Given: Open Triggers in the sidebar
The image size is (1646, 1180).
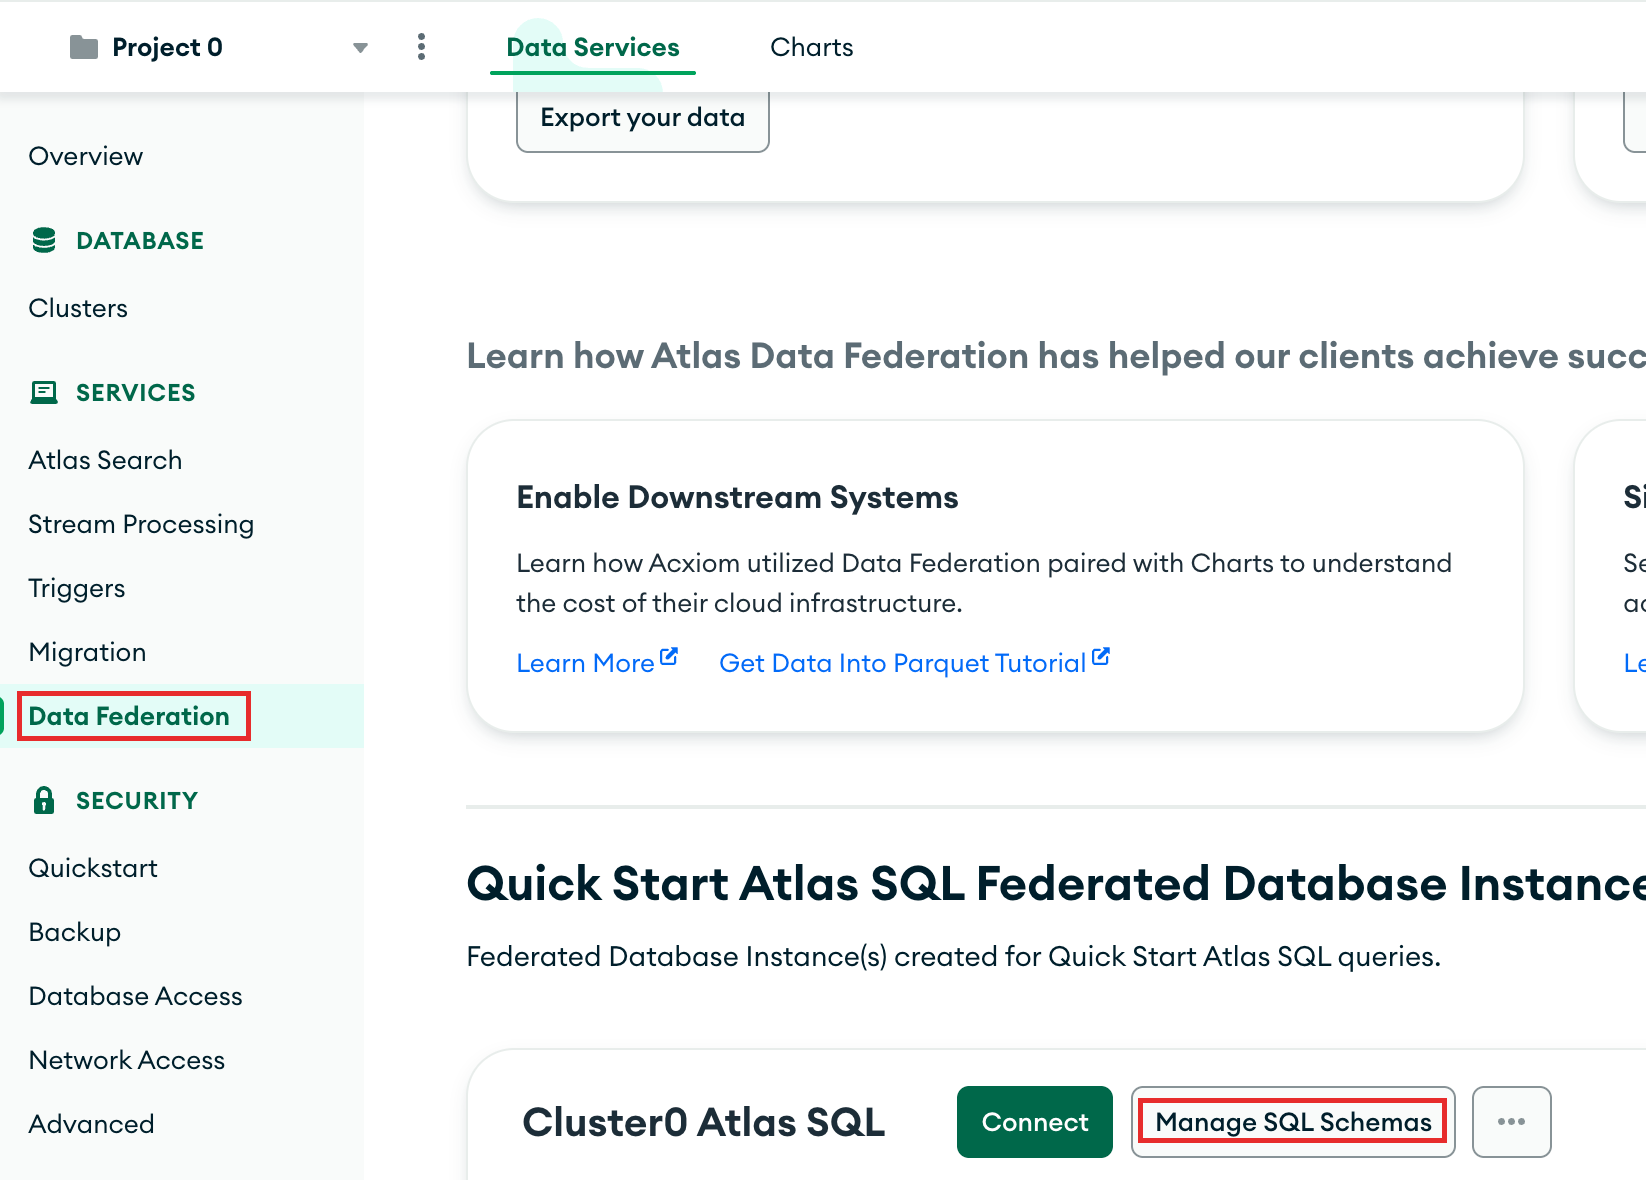Looking at the screenshot, I should (77, 588).
